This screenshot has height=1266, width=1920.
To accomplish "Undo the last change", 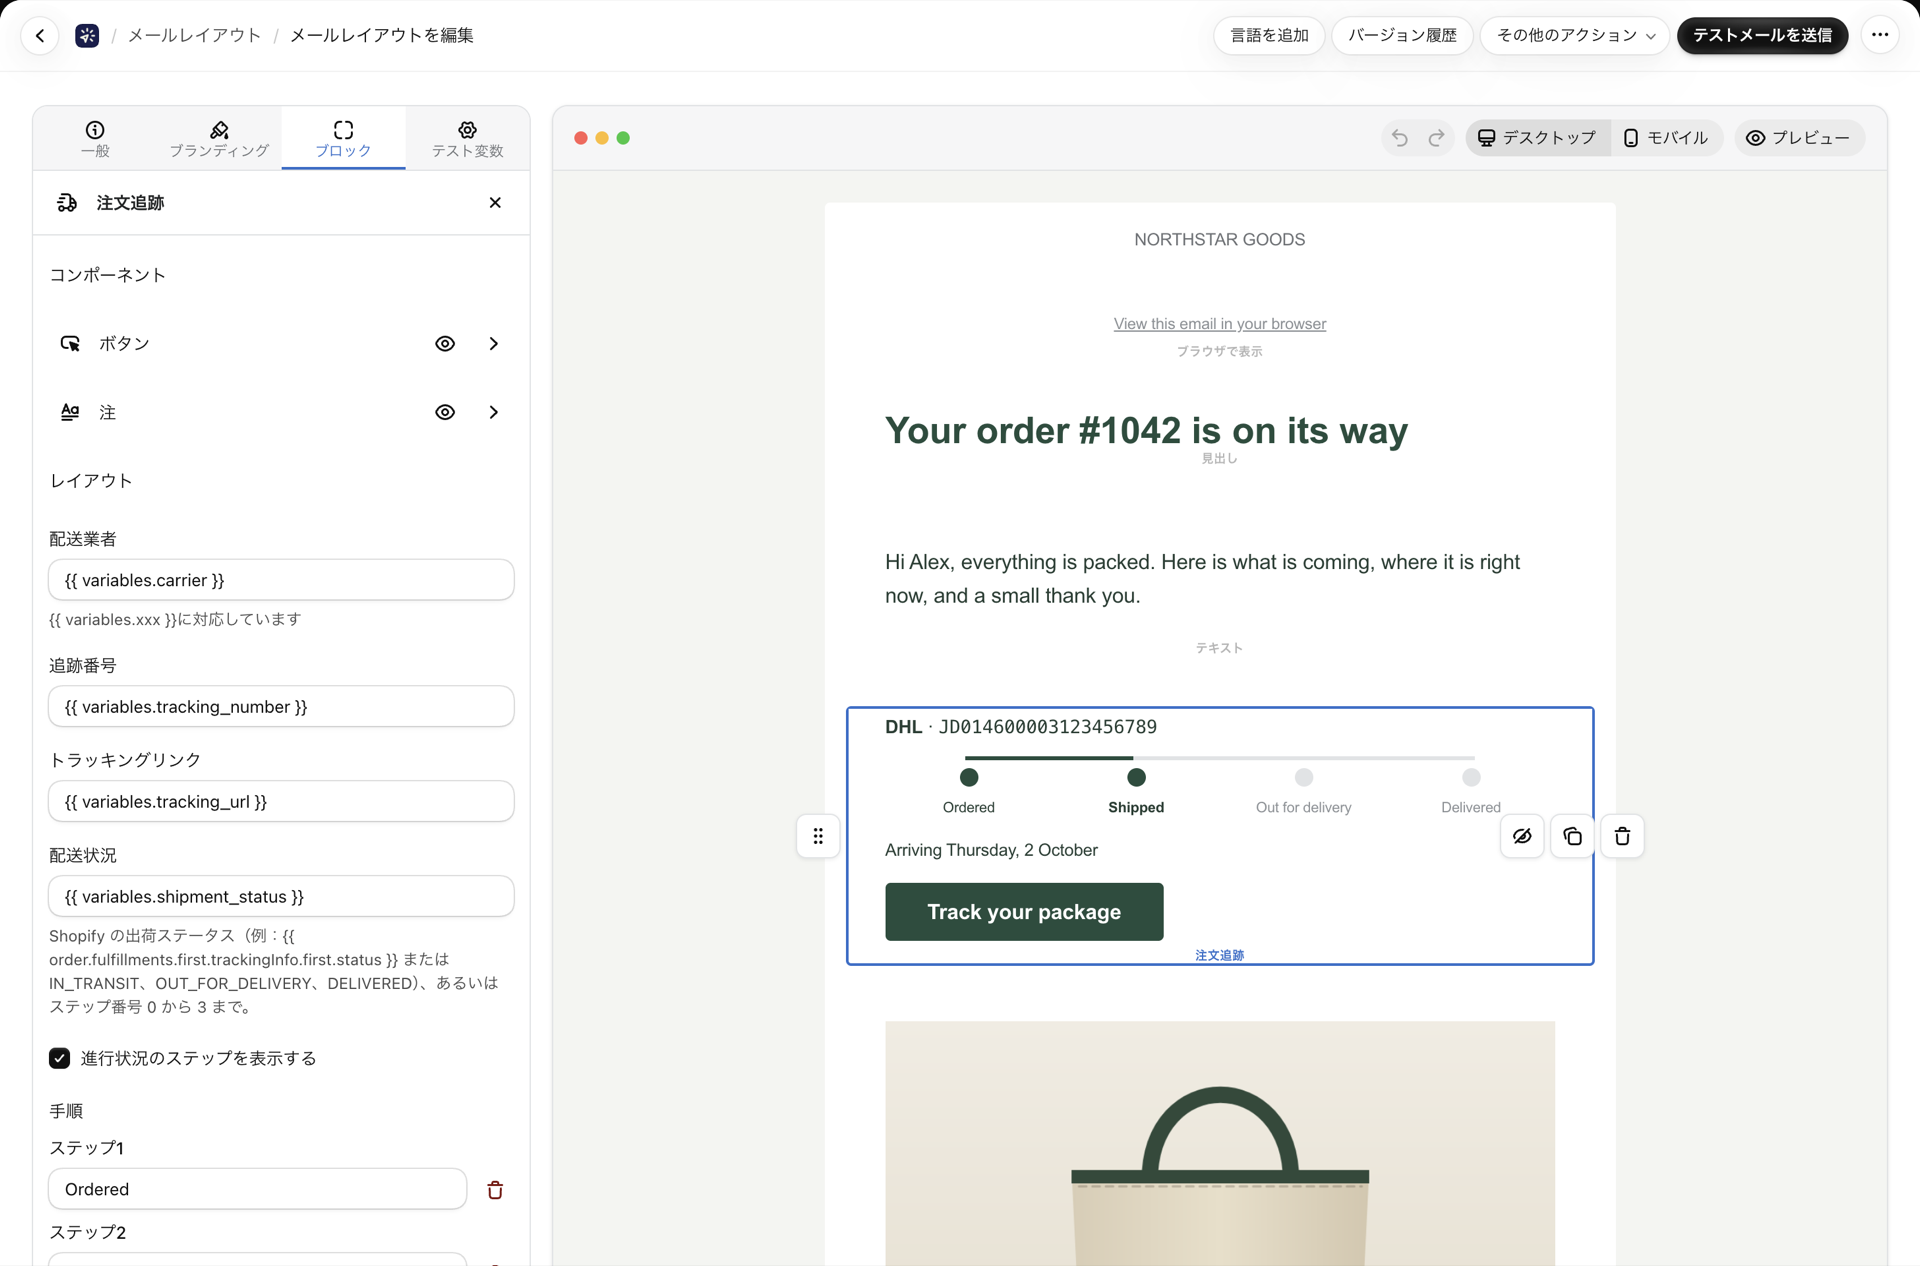I will 1400,138.
